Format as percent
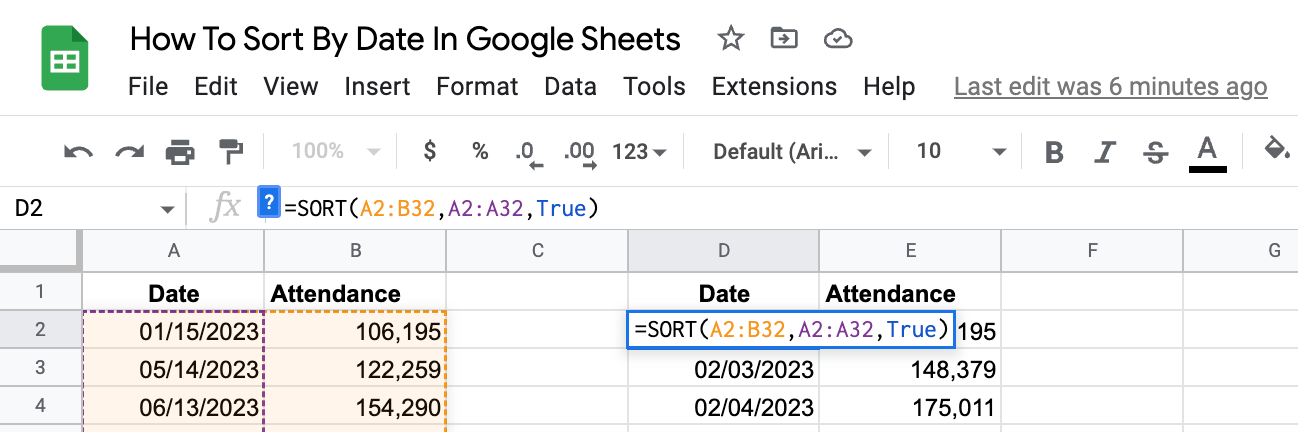This screenshot has width=1298, height=432. (481, 151)
